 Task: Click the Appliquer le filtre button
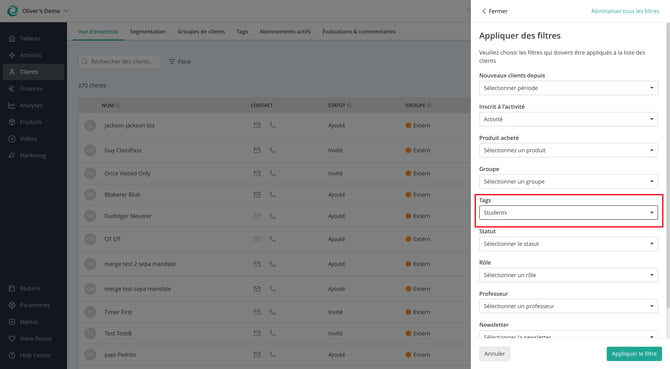(634, 354)
